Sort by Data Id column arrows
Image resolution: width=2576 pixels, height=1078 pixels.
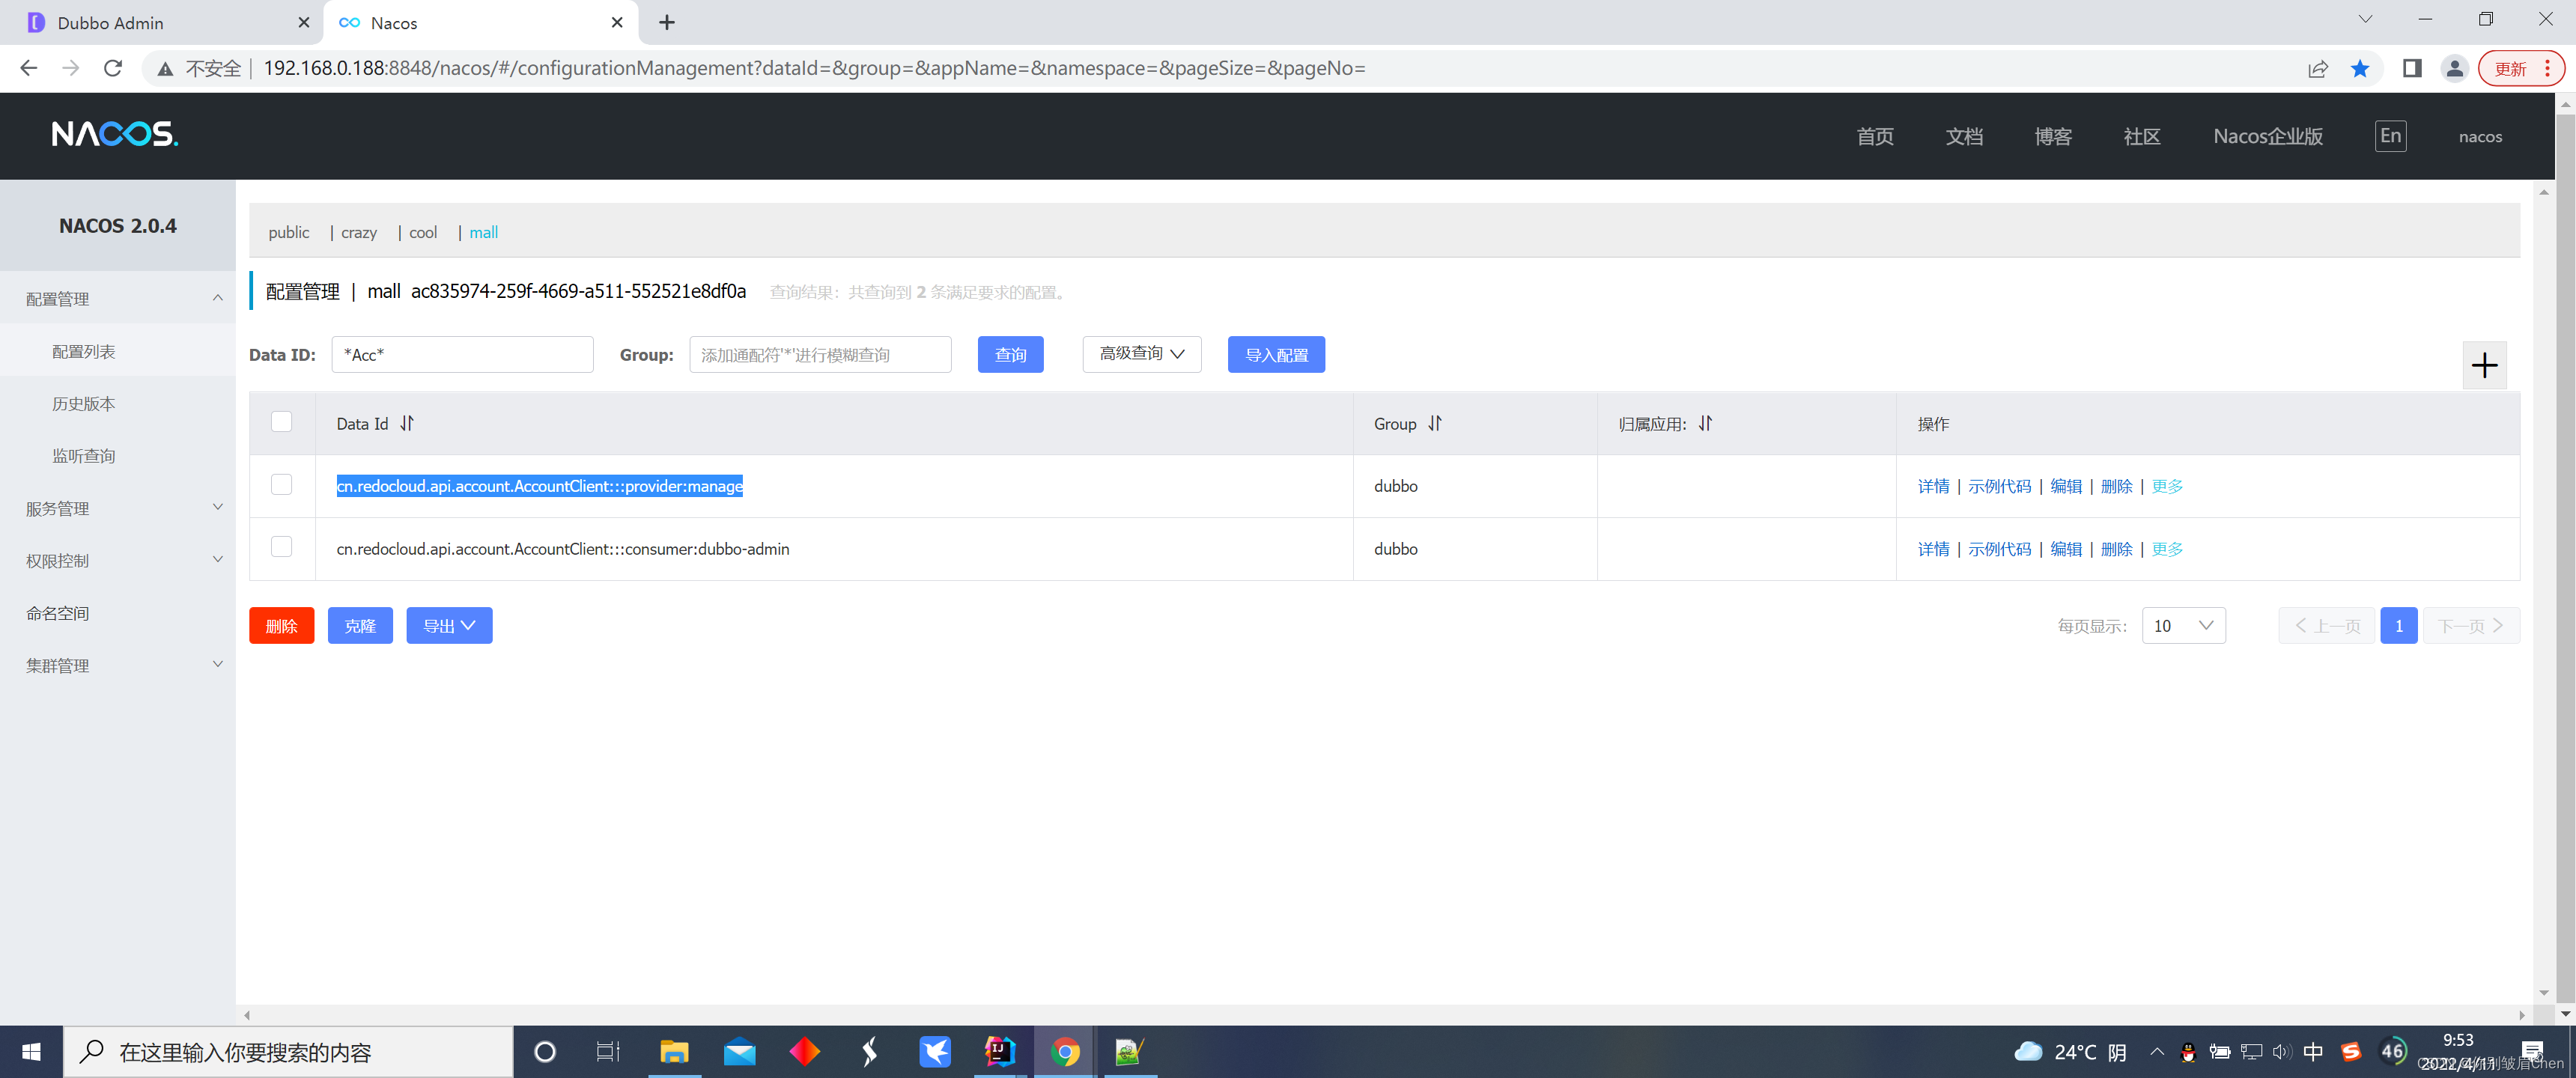407,423
